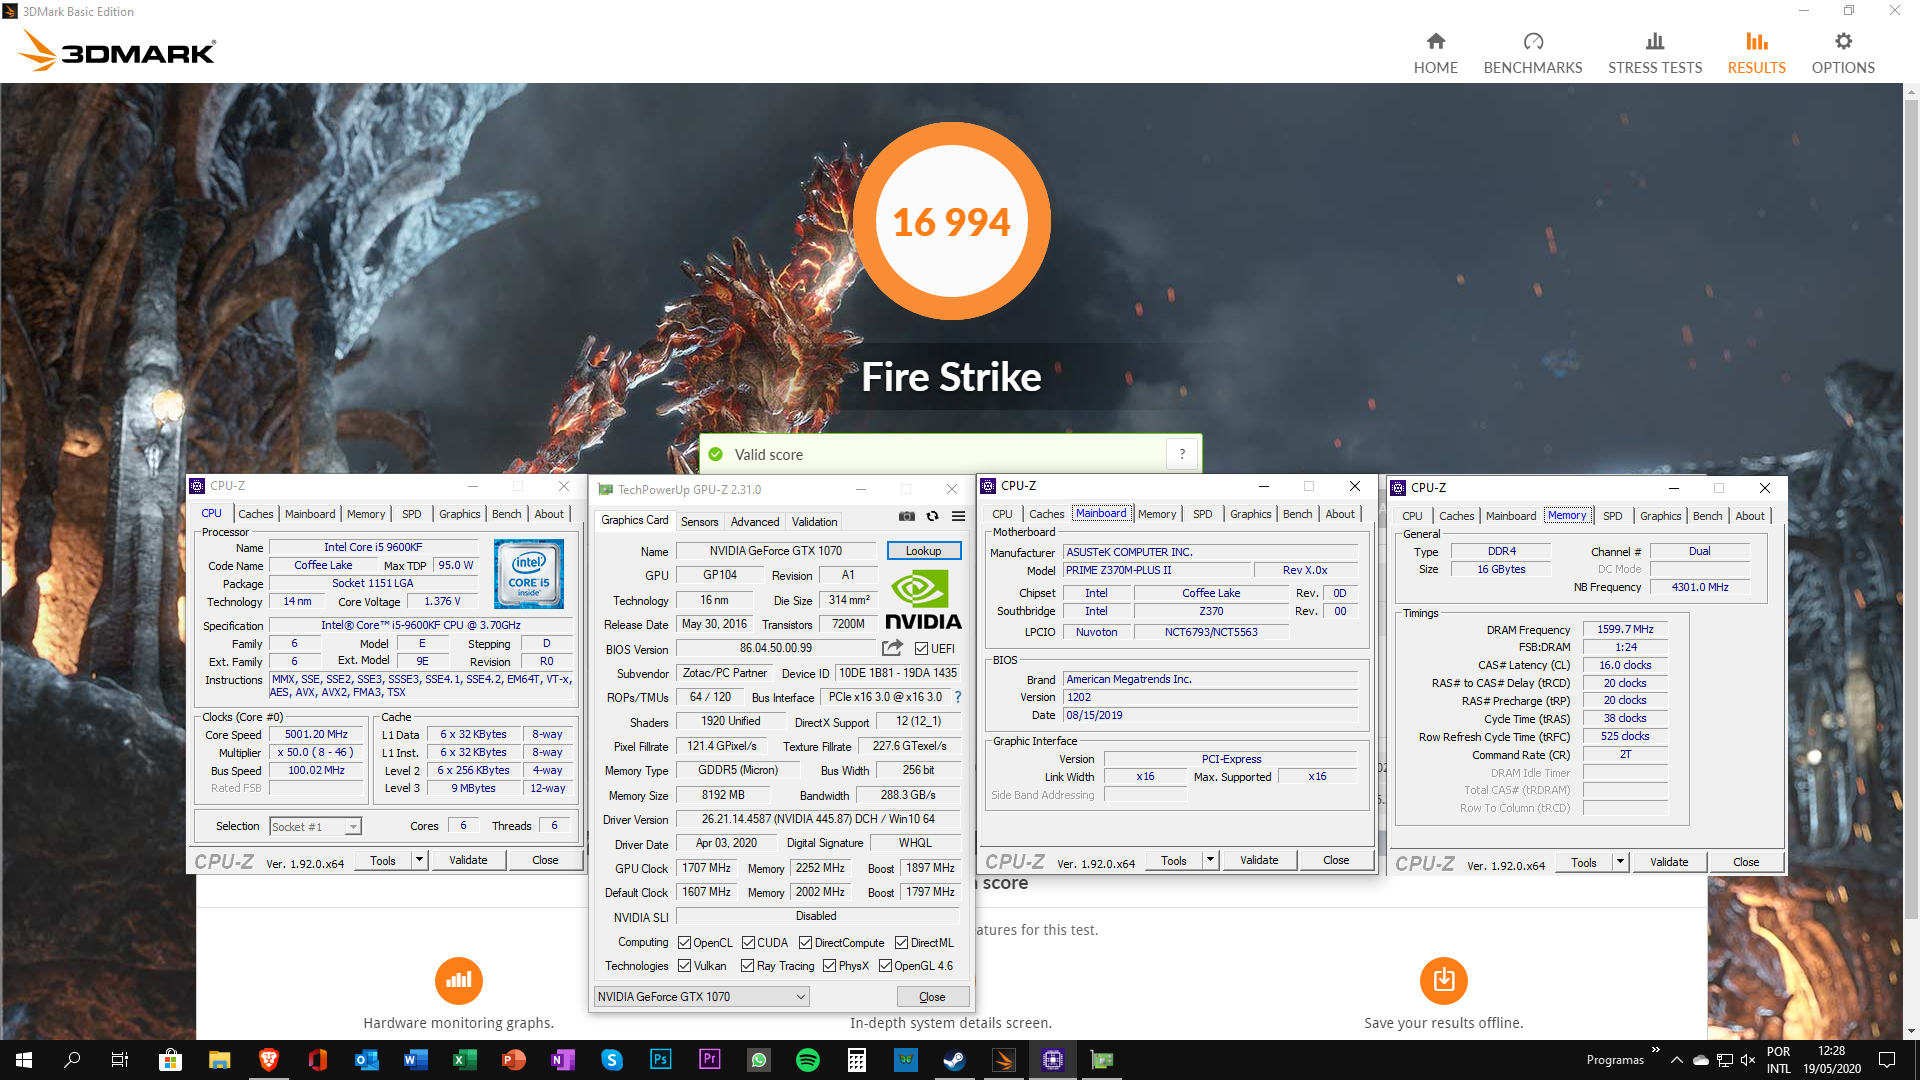The width and height of the screenshot is (1920, 1080).
Task: Open GPU selection dropdown NVIDIA GeForce GTX 1070
Action: (701, 997)
